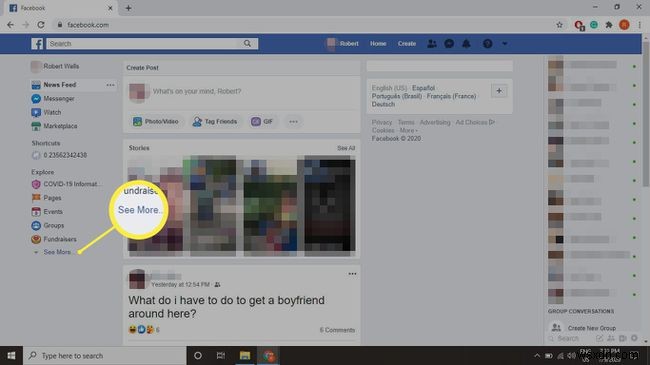This screenshot has height=365, width=650.
Task: Open the Ad Choices footer link
Action: point(475,122)
